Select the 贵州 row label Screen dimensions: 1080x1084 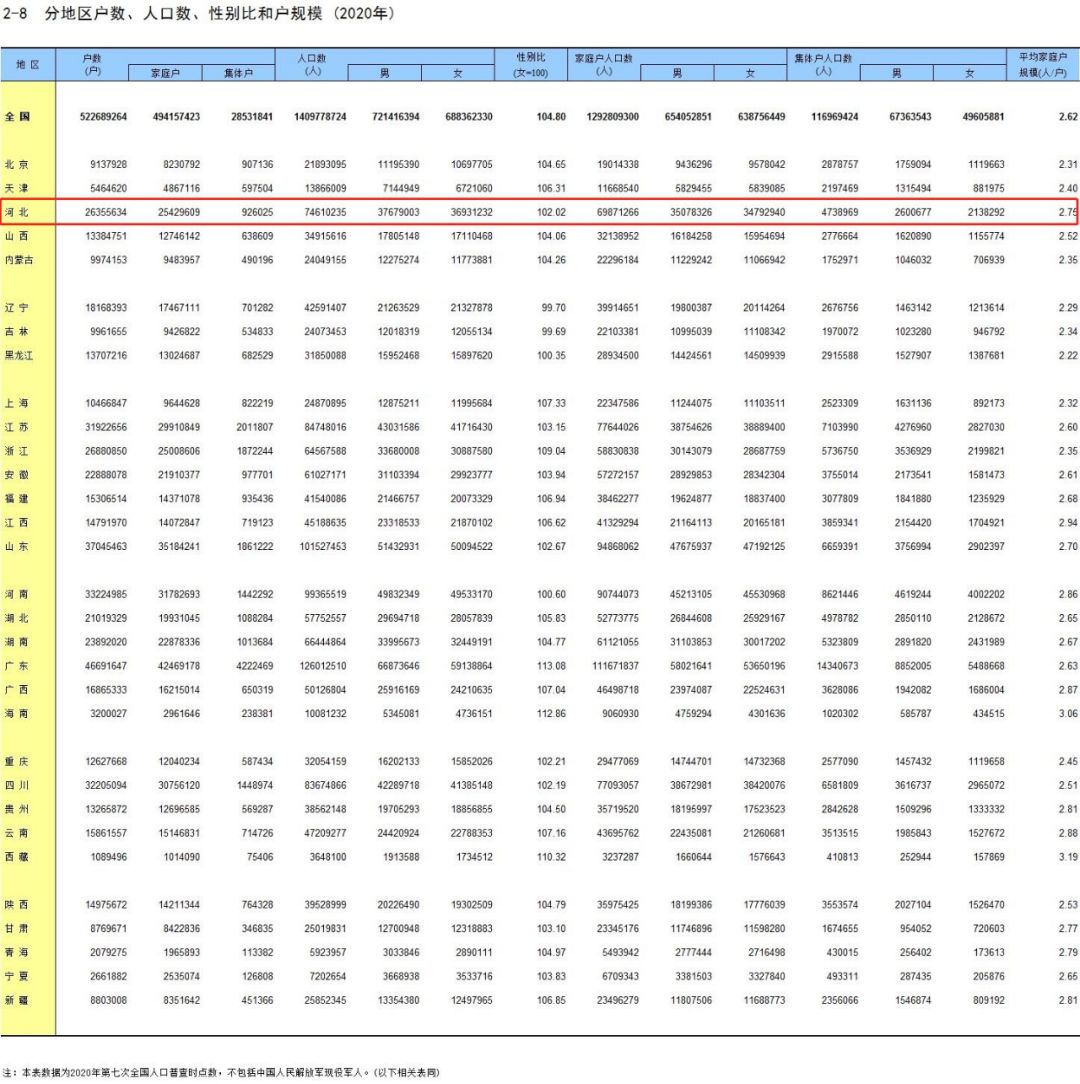click(17, 809)
